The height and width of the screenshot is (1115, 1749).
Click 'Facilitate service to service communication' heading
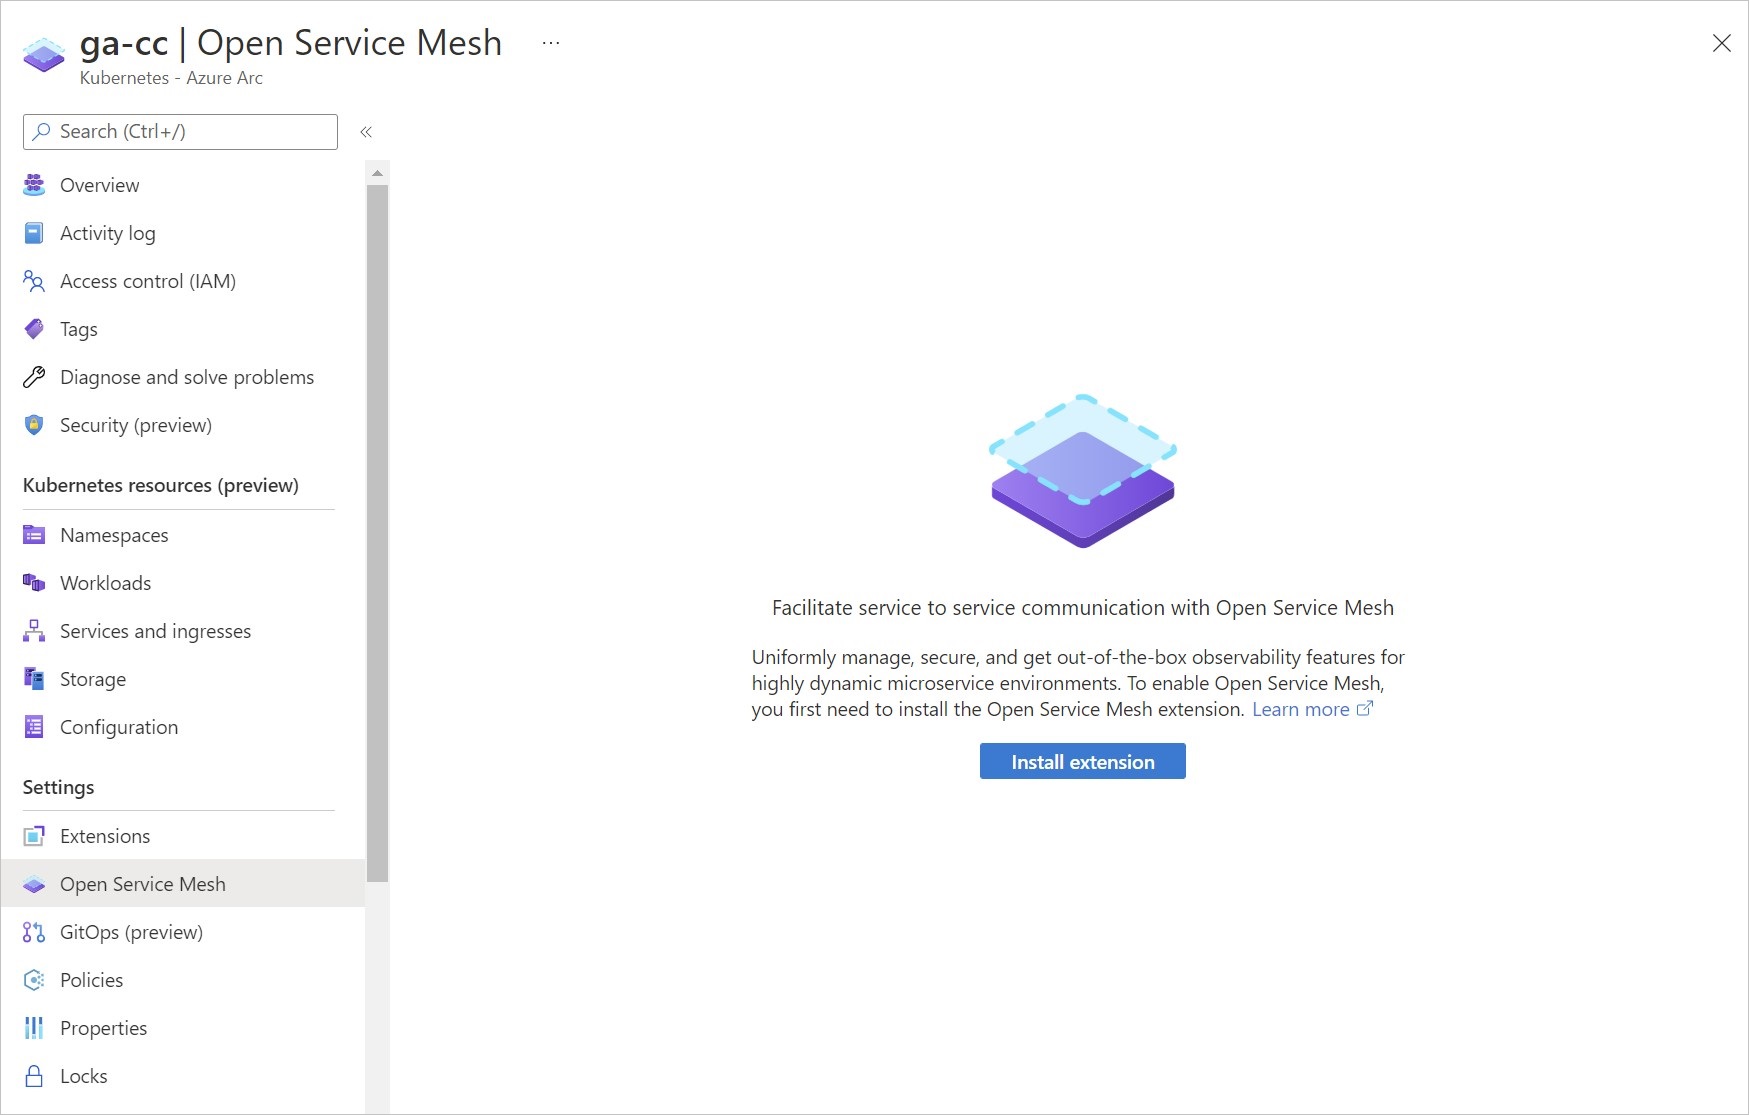coord(1083,608)
